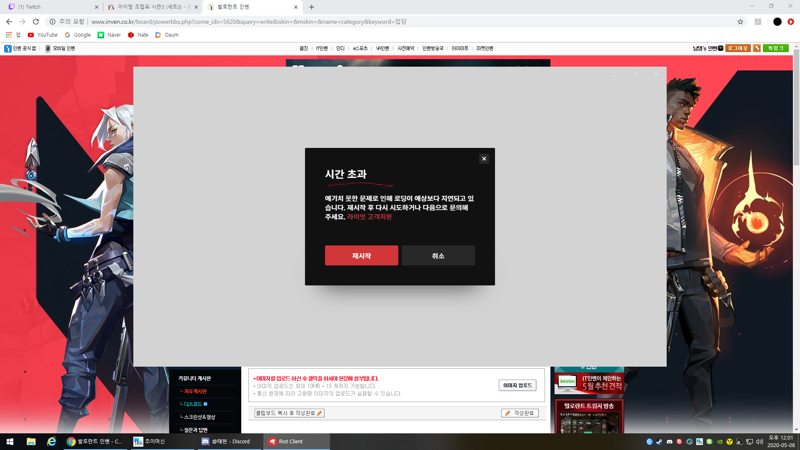
Task: Switch to 초이머신 taskbar app
Action: pos(162,441)
